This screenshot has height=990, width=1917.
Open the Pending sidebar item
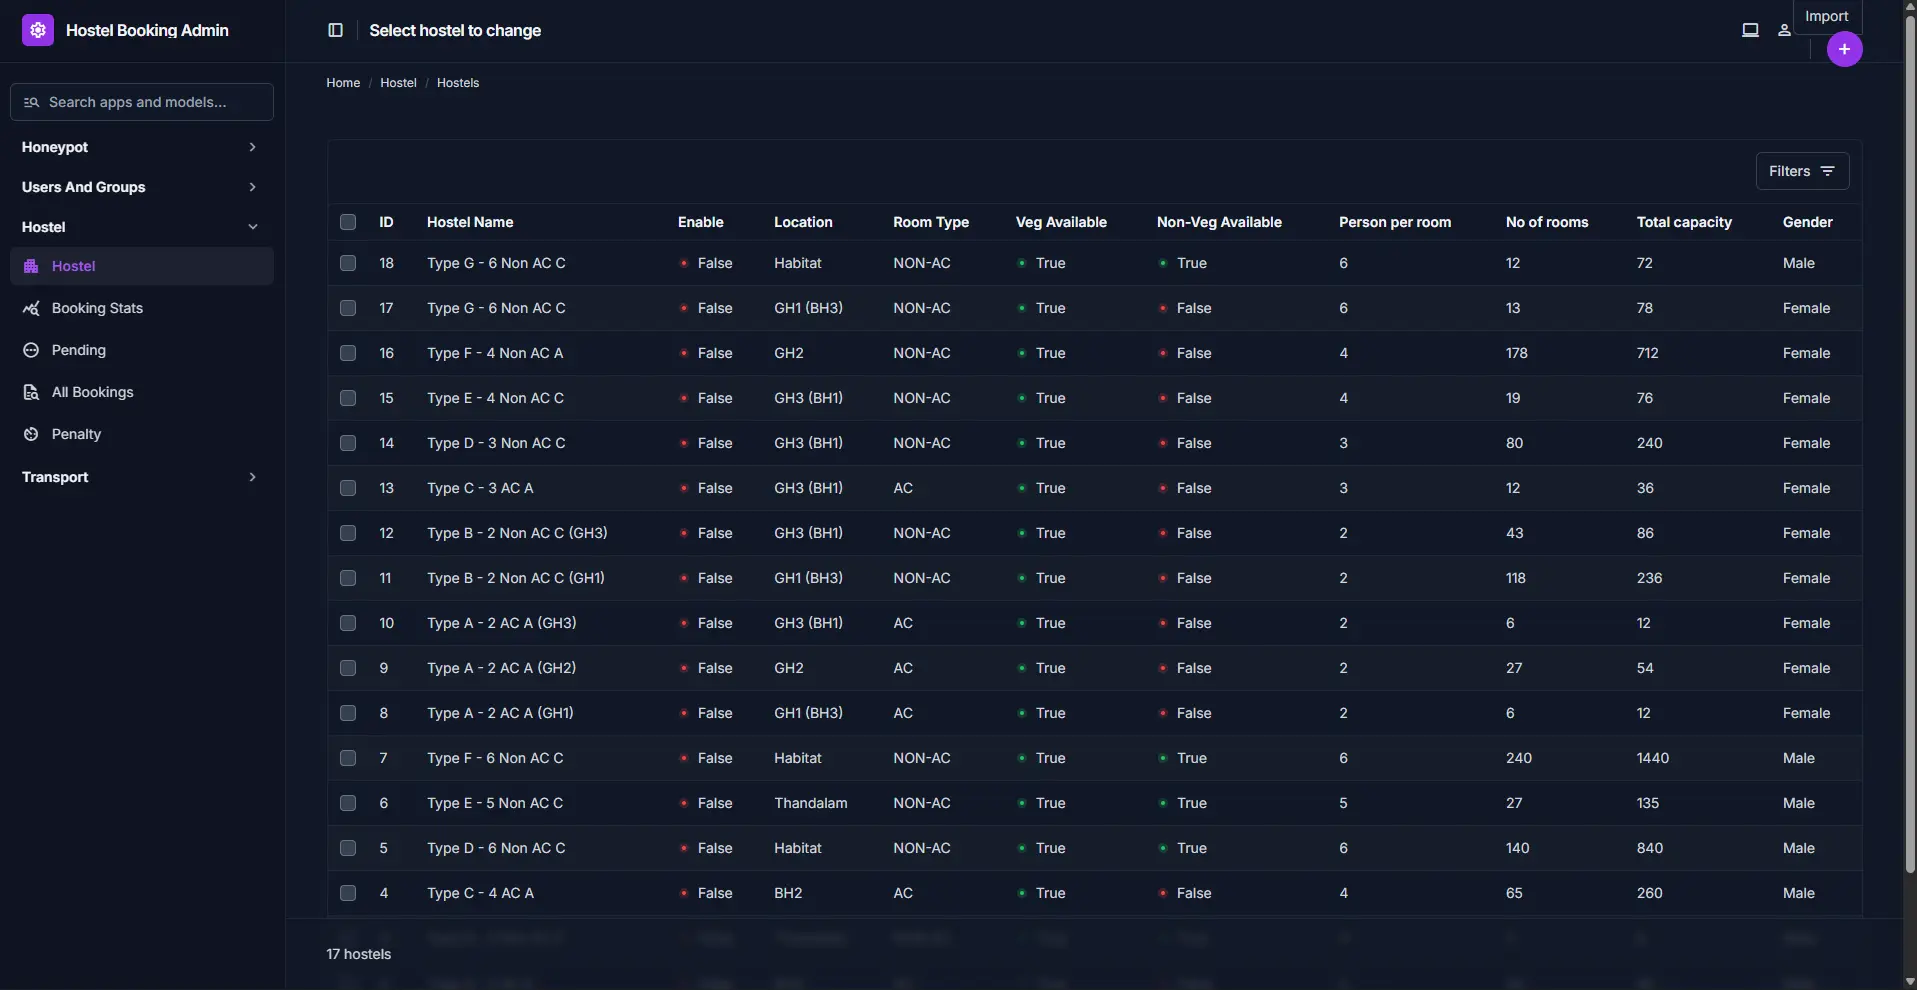(x=78, y=350)
